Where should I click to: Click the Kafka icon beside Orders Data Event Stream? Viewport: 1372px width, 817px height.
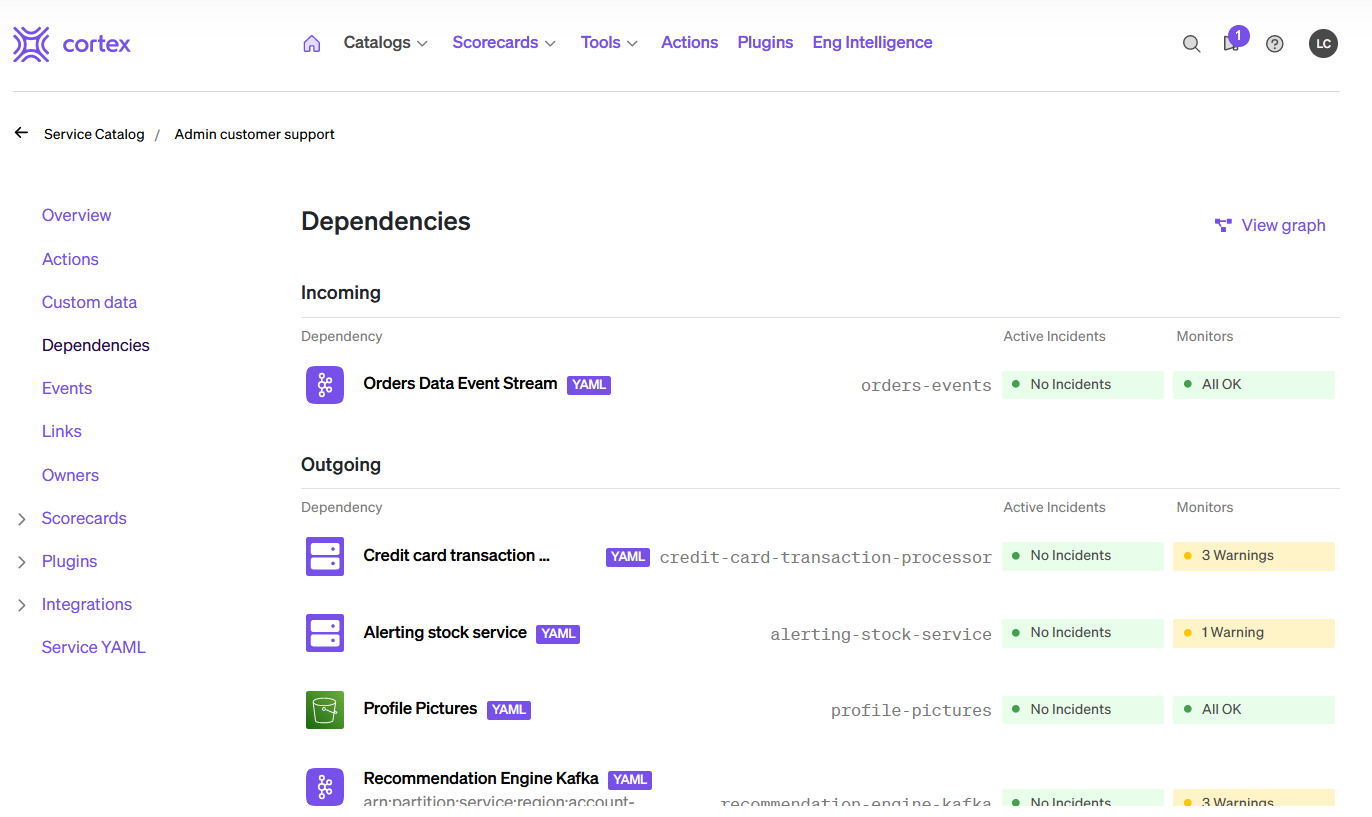[x=325, y=384]
